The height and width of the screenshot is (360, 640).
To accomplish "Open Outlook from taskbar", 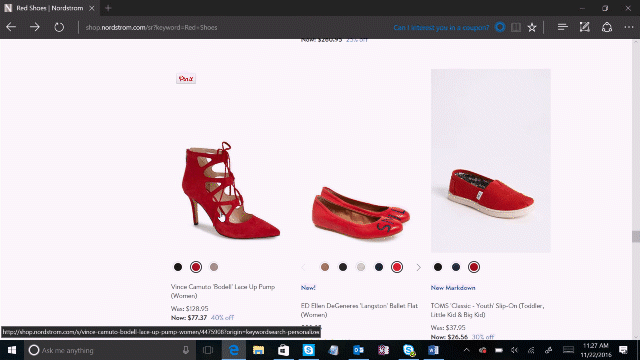I will pyautogui.click(x=358, y=350).
